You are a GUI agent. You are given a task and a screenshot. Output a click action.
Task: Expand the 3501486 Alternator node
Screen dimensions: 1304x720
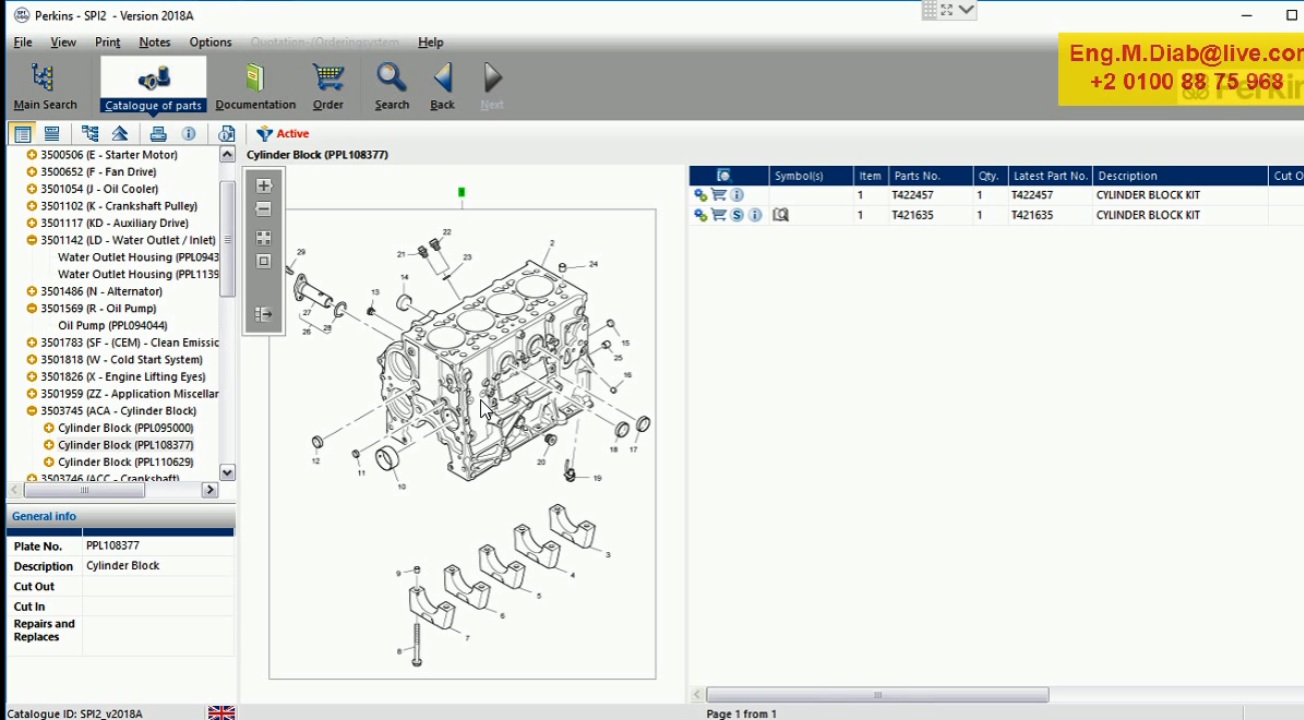coord(32,291)
